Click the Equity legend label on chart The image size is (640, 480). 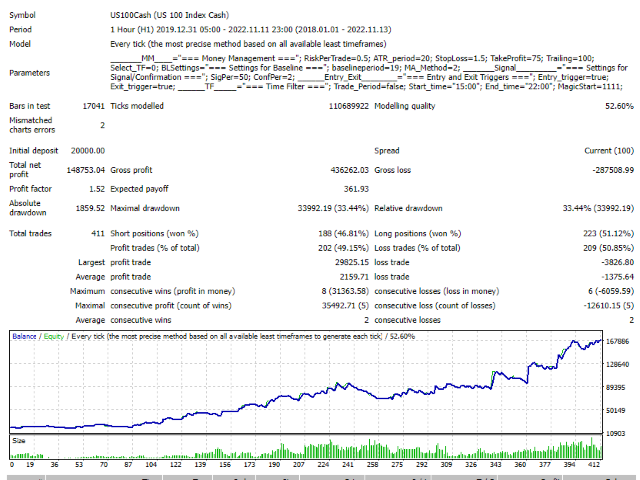53,336
